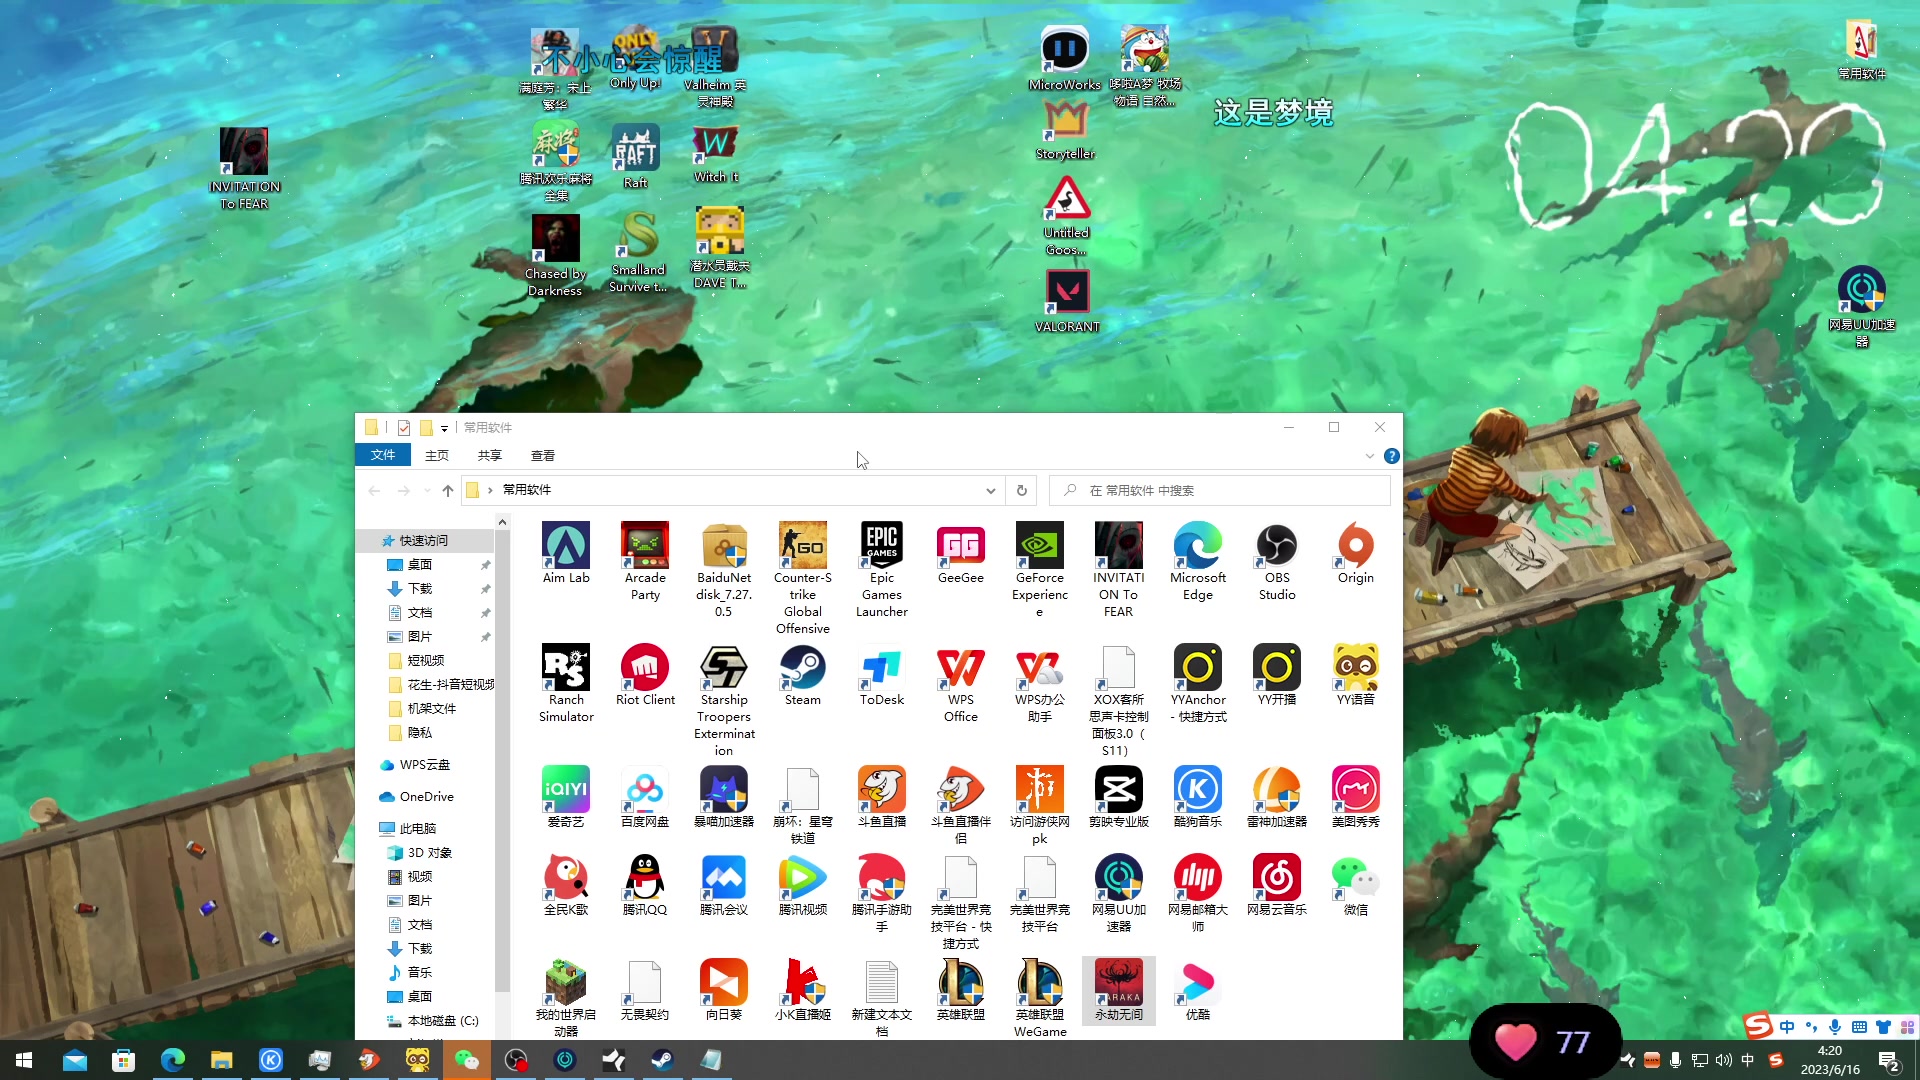Viewport: 1920px width, 1080px height.
Task: Open 3D 对象 in navigation pane
Action: pos(430,852)
